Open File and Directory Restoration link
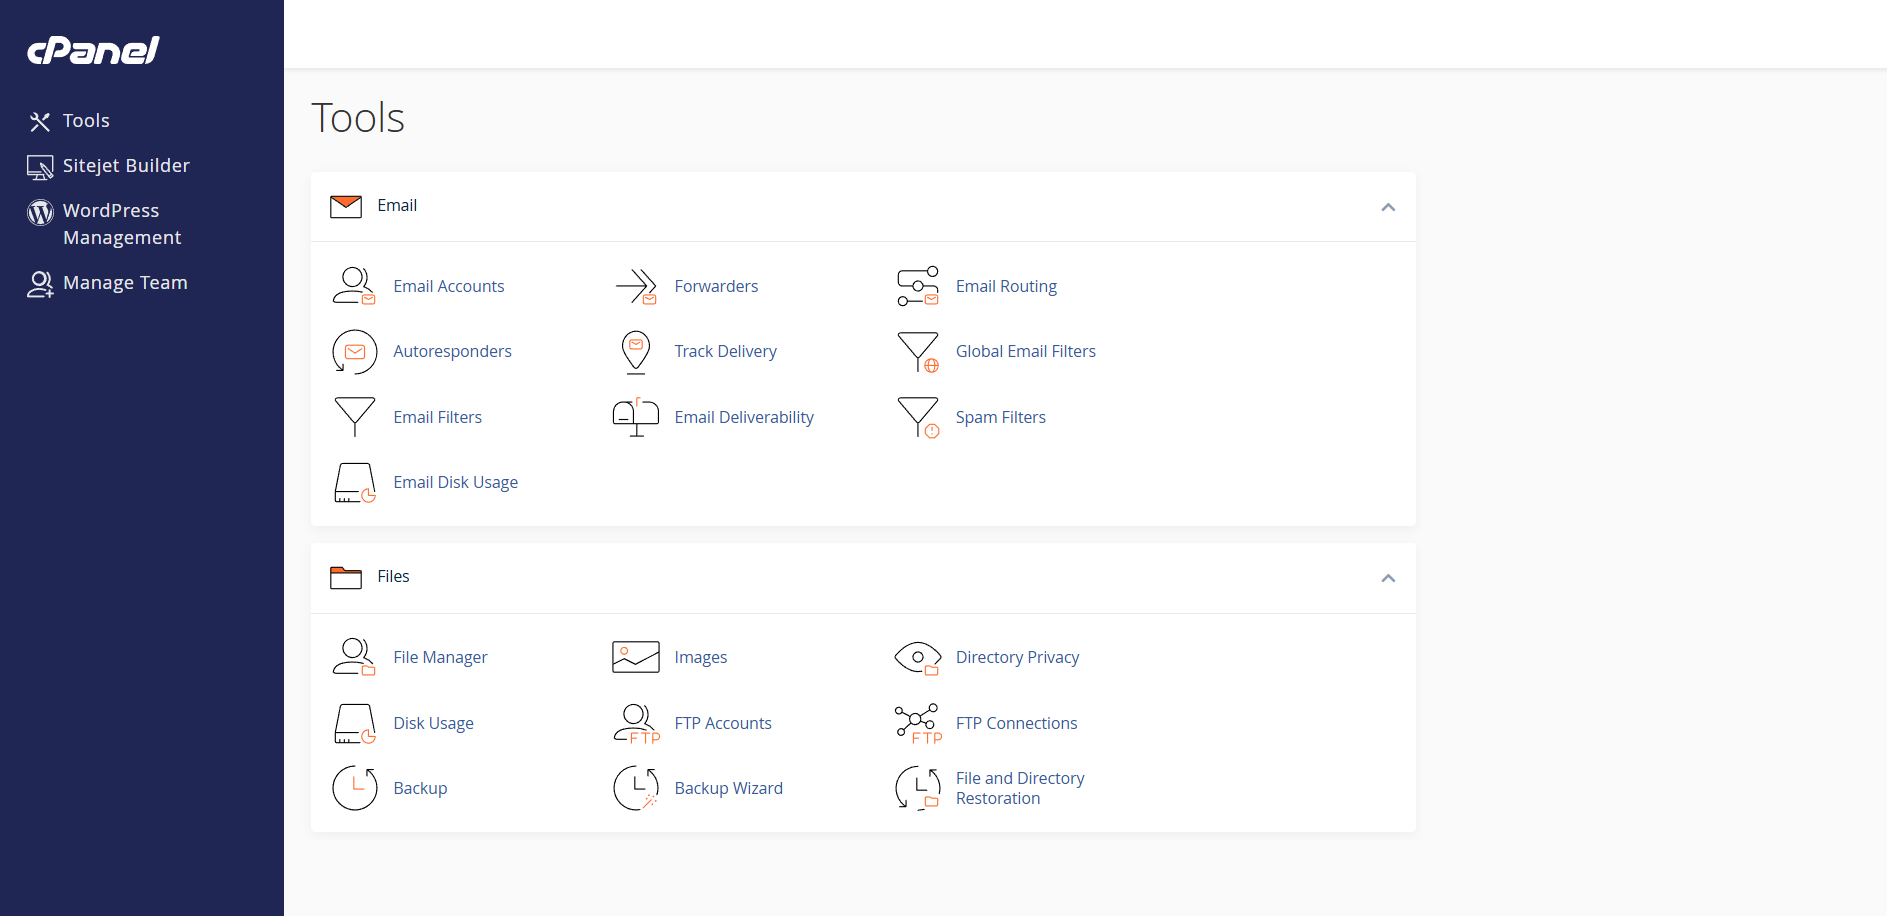1887x916 pixels. click(x=1020, y=788)
